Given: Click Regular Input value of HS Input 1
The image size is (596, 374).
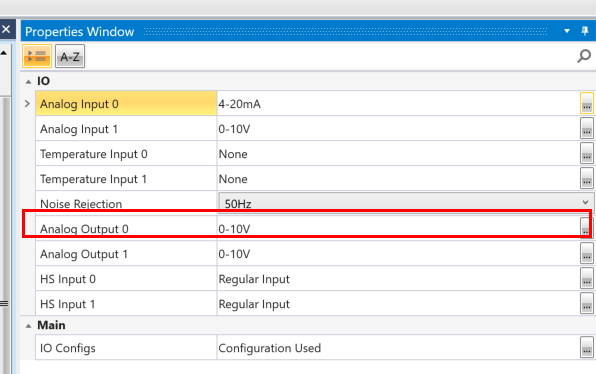Looking at the screenshot, I should click(254, 304).
